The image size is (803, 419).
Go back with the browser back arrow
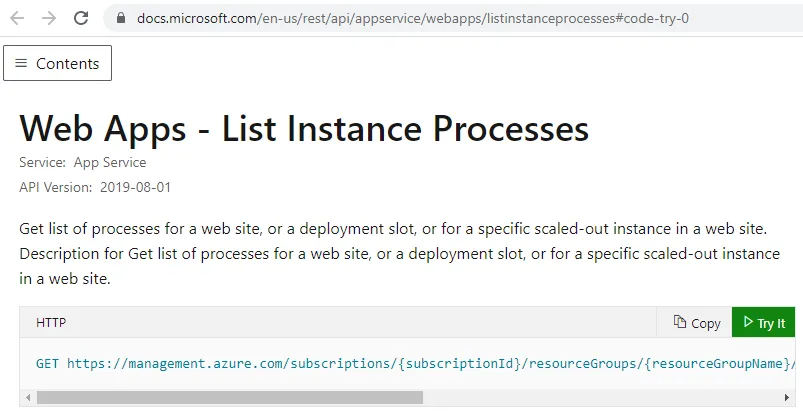coord(17,18)
